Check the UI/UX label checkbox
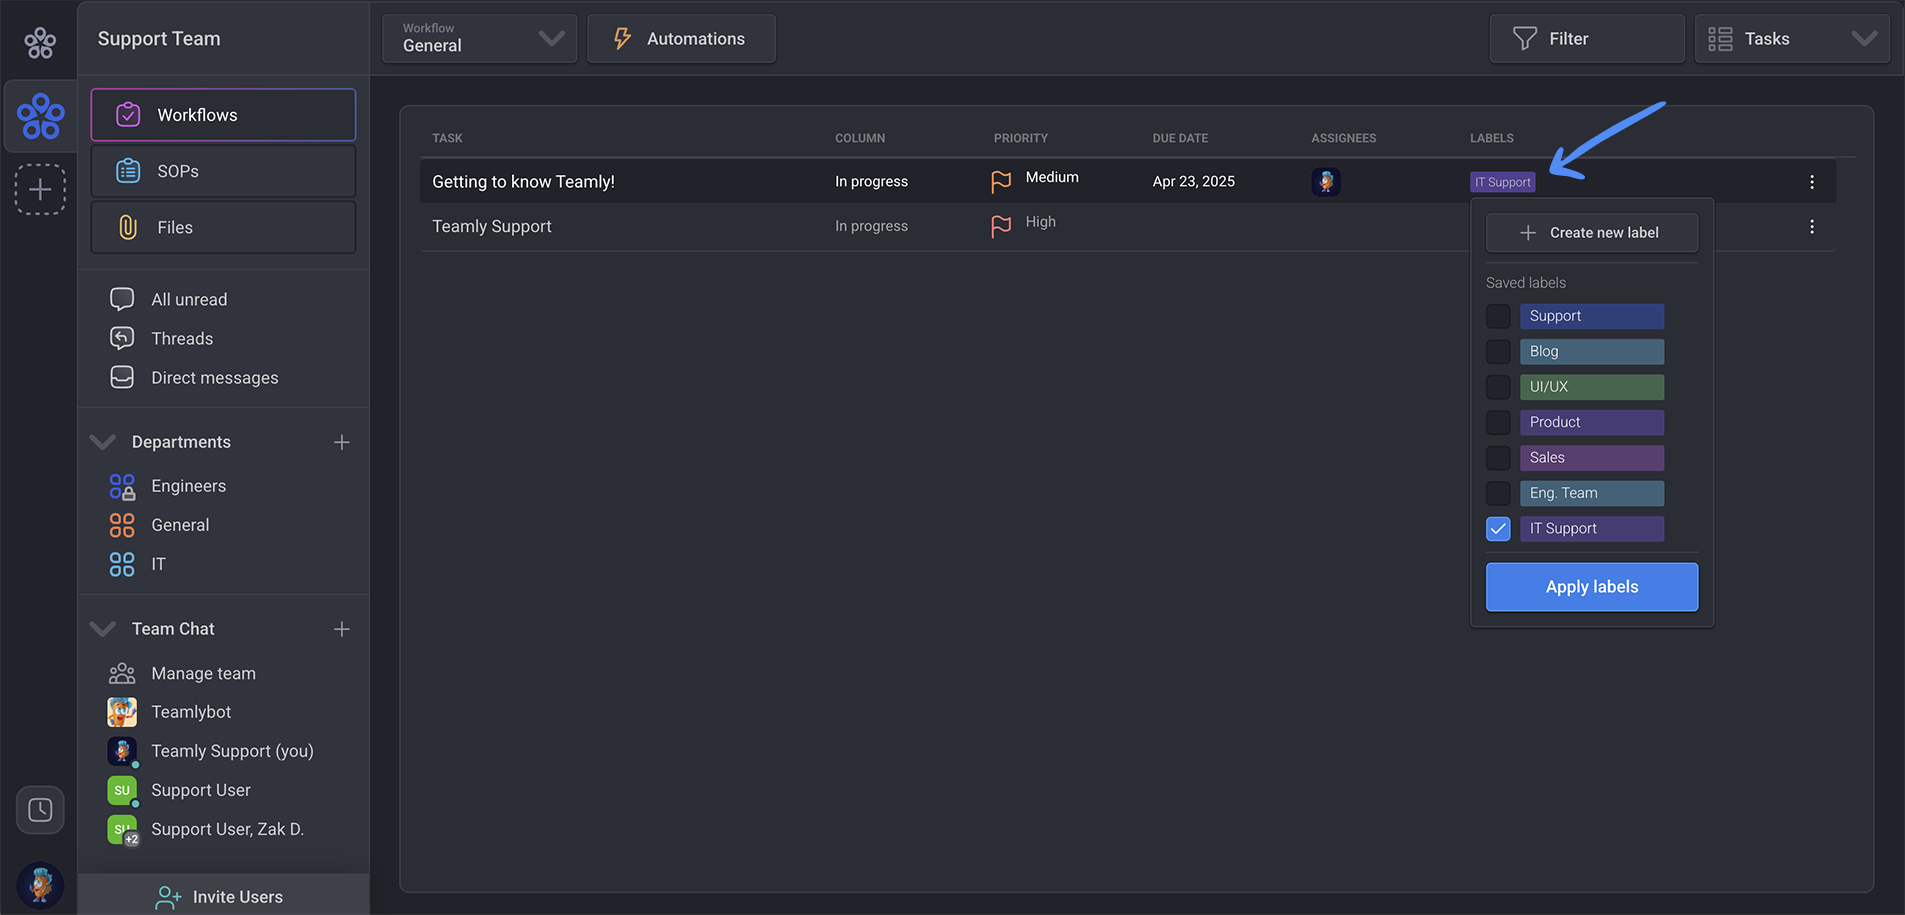1905x915 pixels. pos(1498,387)
